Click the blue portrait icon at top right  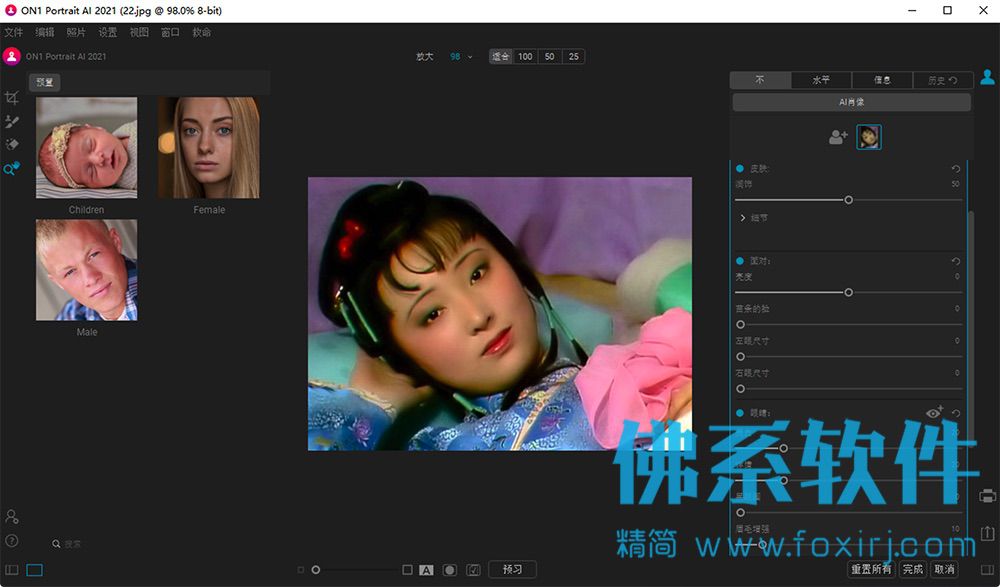(x=987, y=77)
